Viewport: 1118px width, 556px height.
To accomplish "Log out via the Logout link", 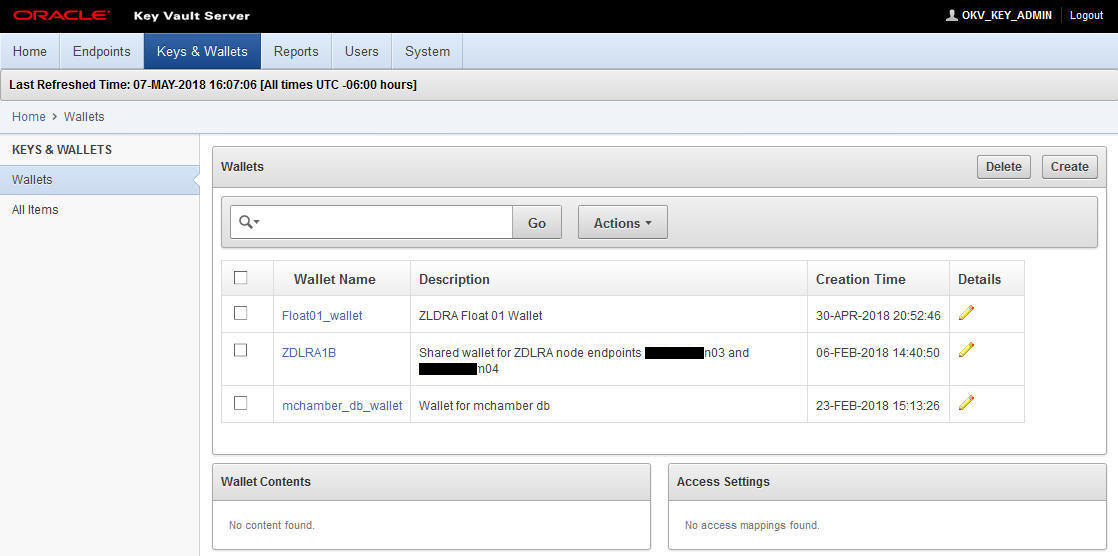I will tap(1086, 15).
